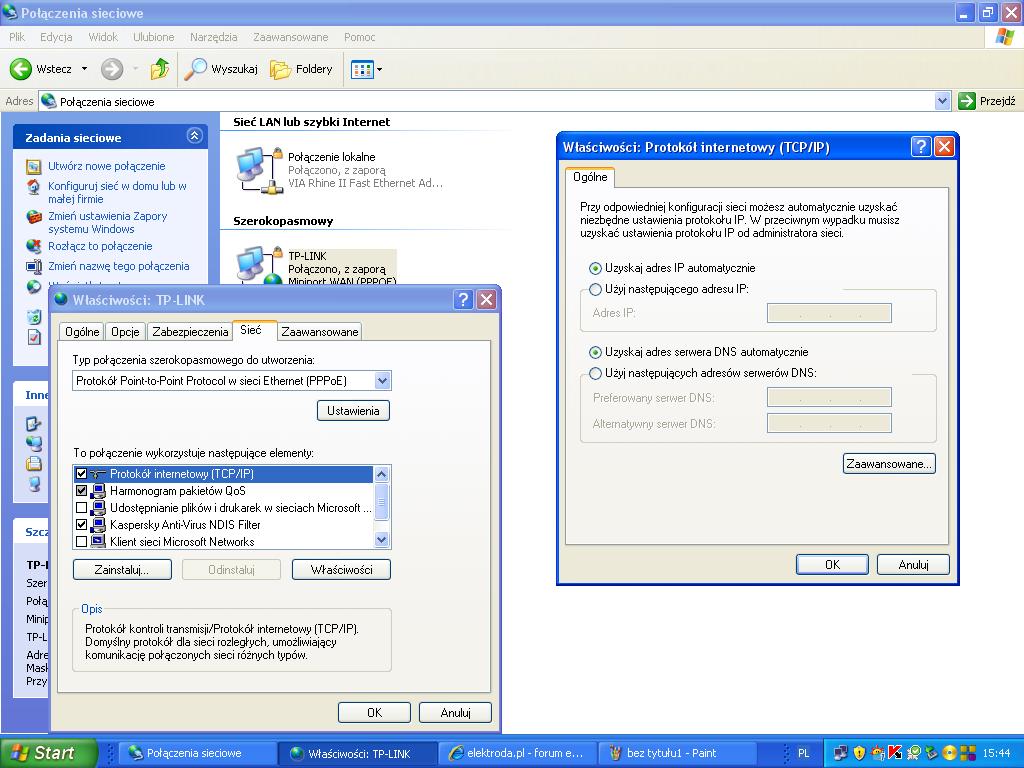1024x768 pixels.
Task: Click help question mark in TCP/IP dialog
Action: [921, 146]
